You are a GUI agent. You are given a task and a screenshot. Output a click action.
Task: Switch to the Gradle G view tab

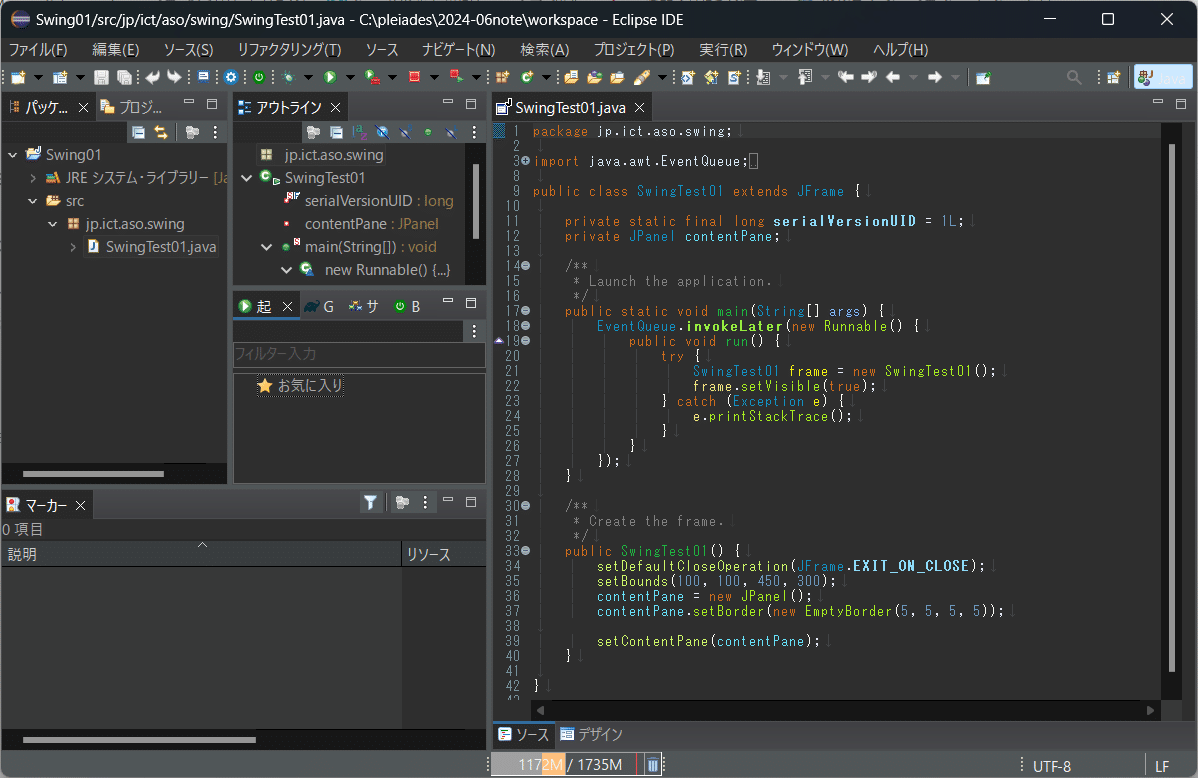point(319,306)
